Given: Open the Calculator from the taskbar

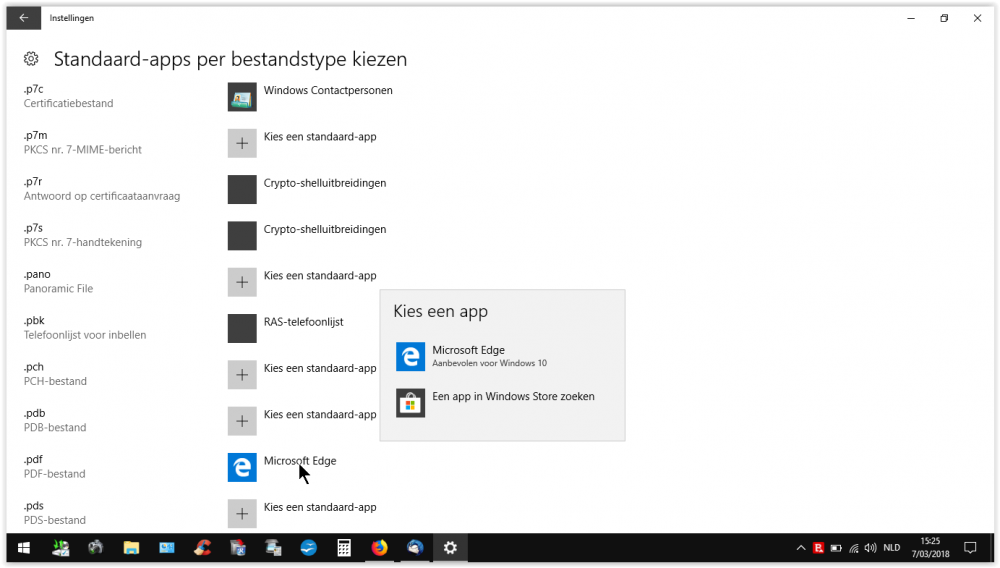Looking at the screenshot, I should (x=343, y=548).
